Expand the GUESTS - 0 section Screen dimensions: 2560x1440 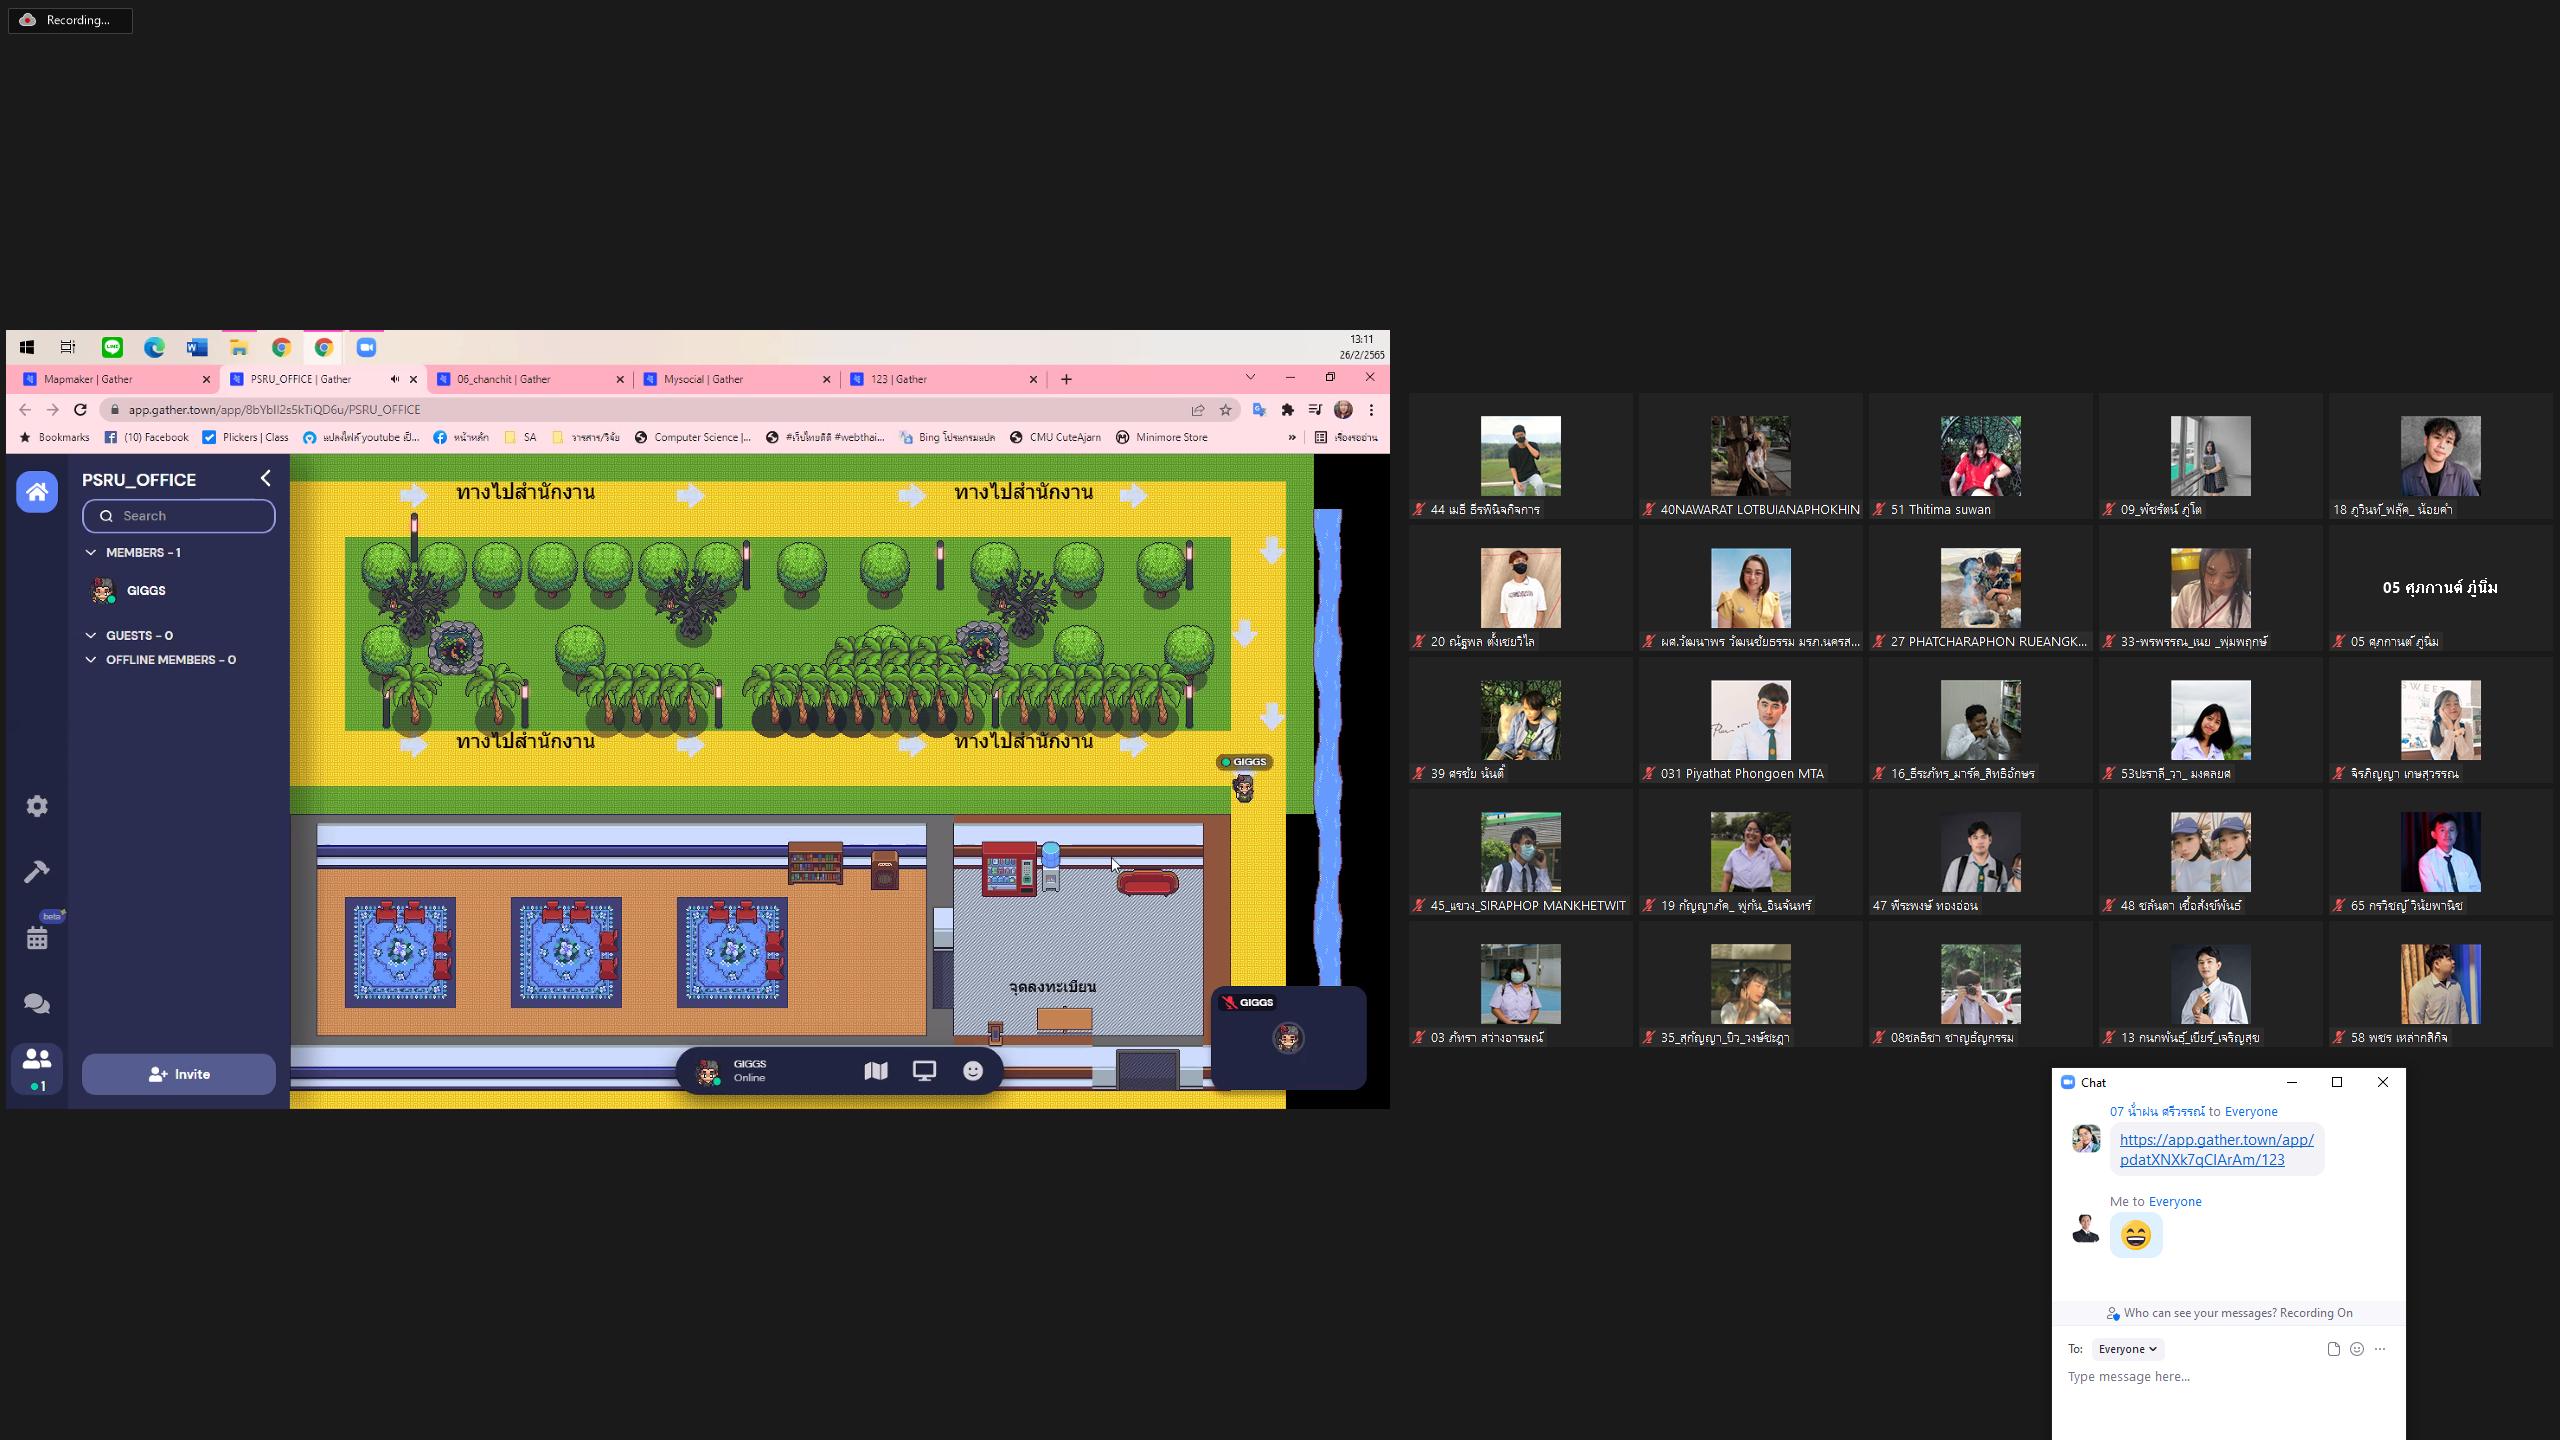click(91, 635)
